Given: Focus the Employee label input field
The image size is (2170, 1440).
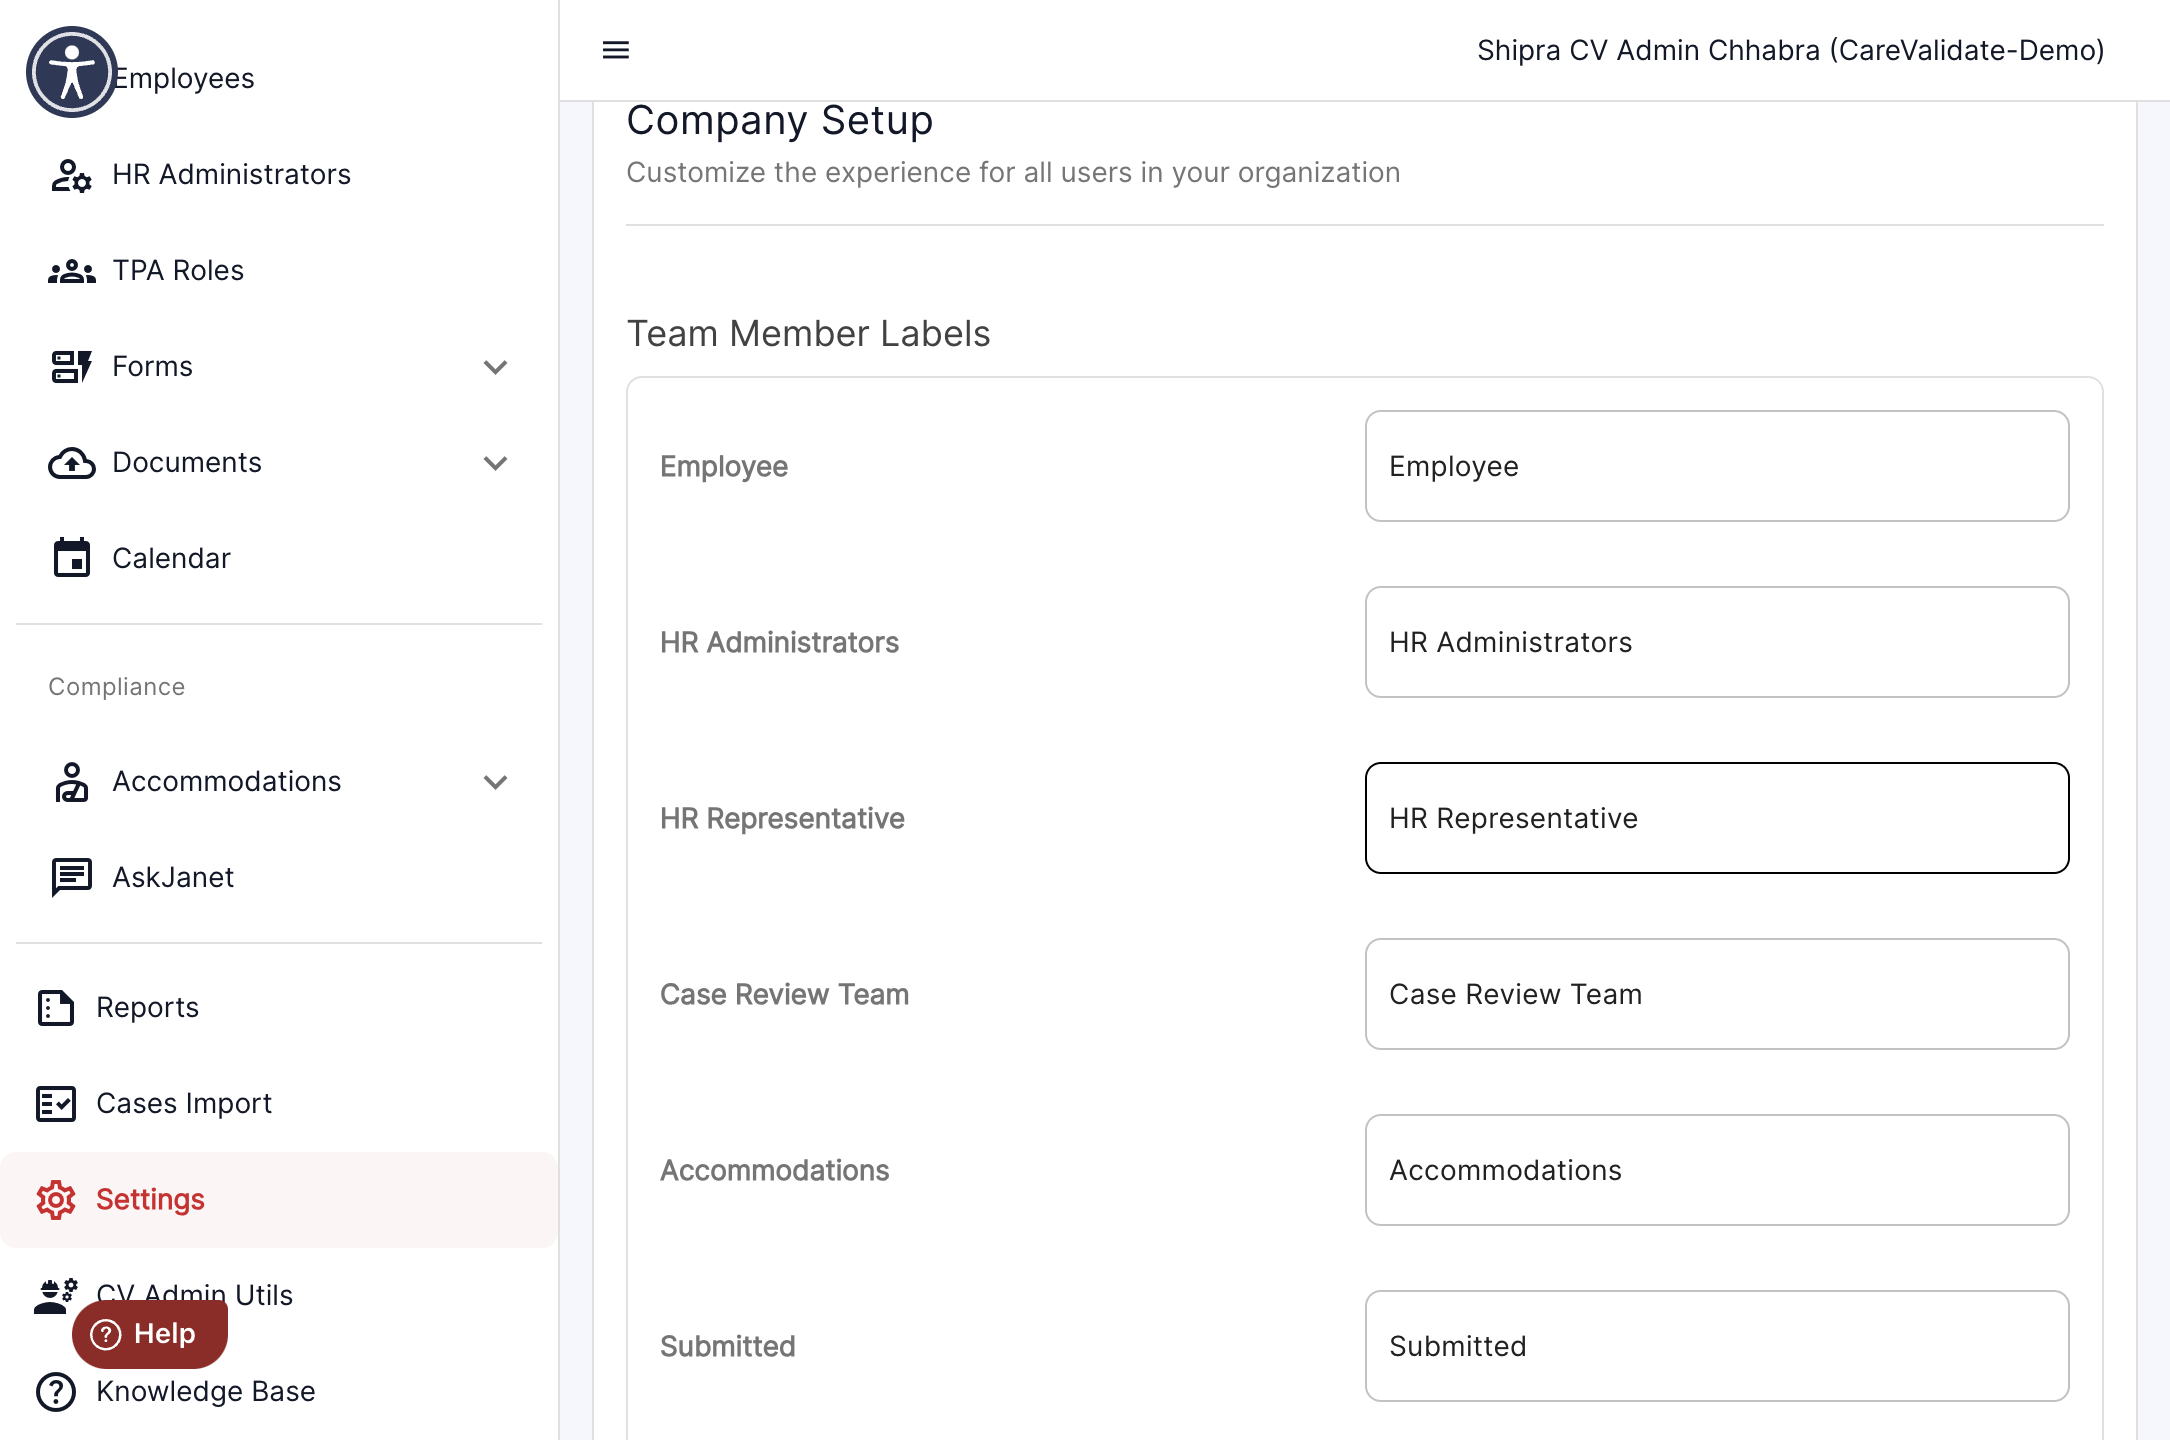Looking at the screenshot, I should tap(1717, 466).
